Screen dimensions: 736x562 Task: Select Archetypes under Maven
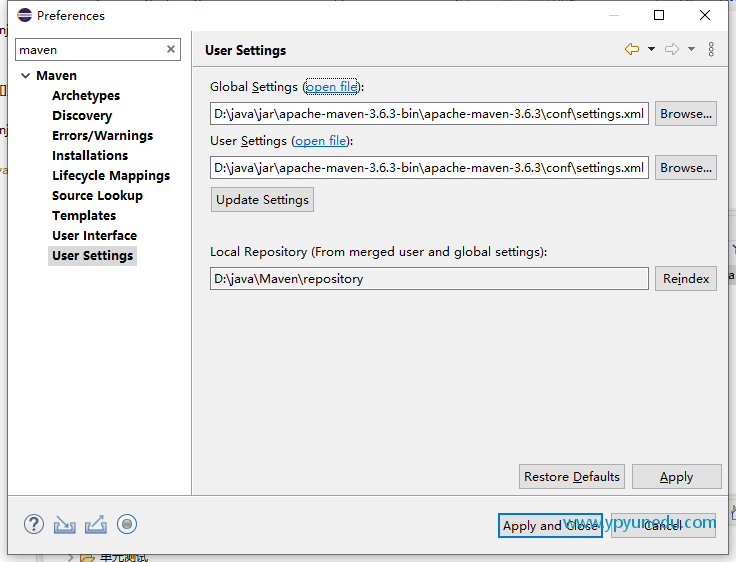click(x=86, y=96)
